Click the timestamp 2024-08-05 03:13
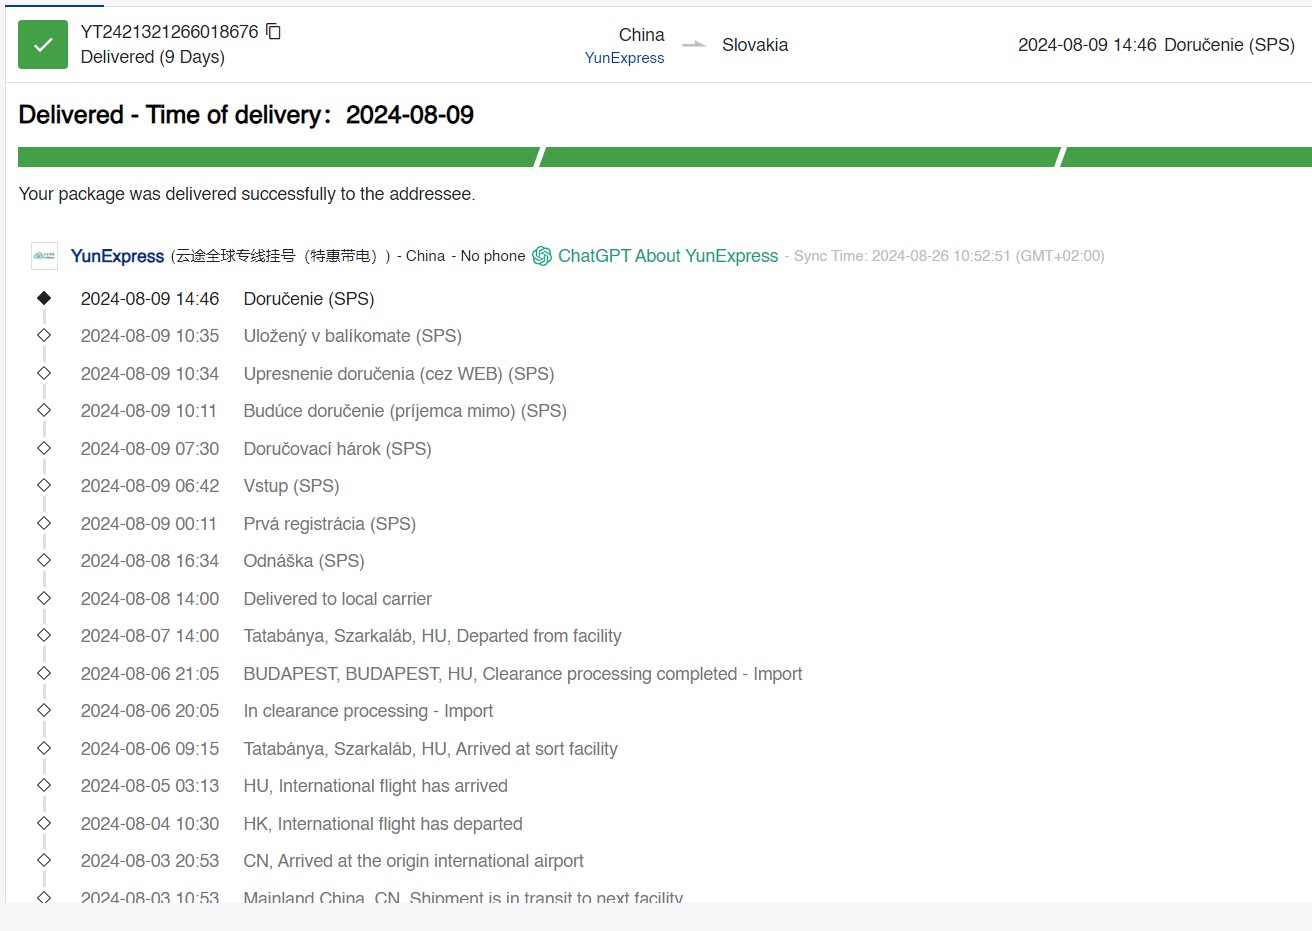 (x=150, y=786)
